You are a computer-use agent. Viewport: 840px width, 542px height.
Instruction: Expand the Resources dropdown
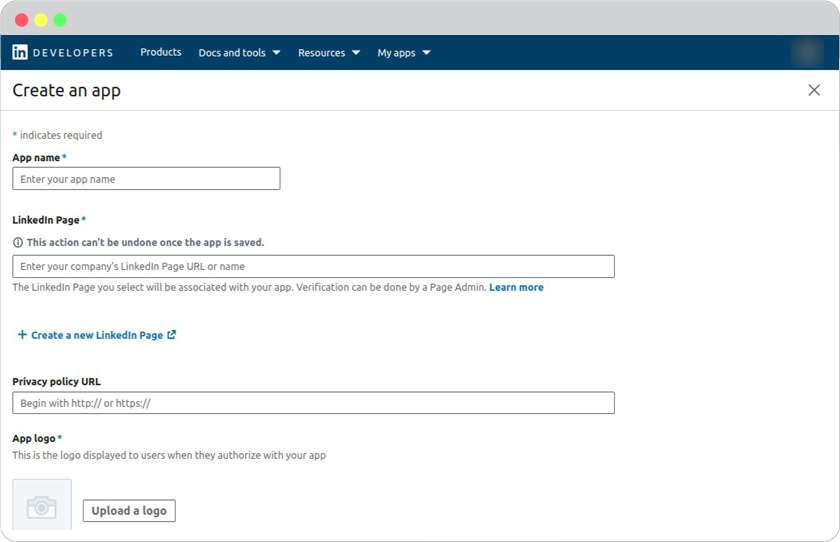coord(329,53)
